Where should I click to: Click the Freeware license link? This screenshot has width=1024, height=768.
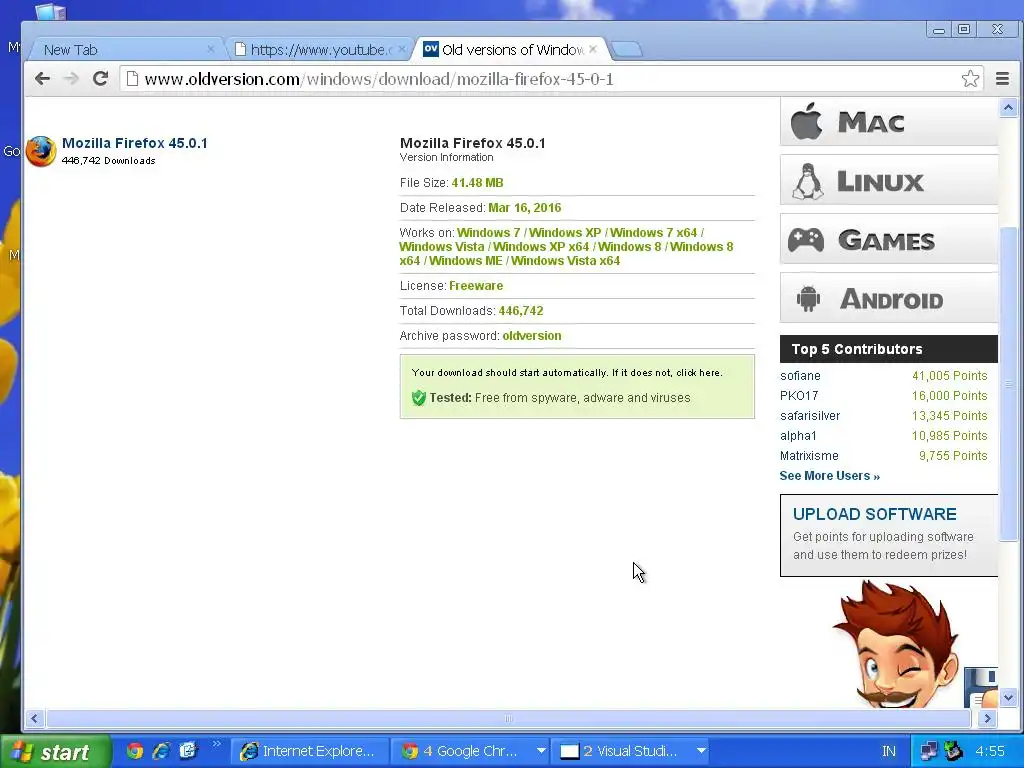[476, 285]
